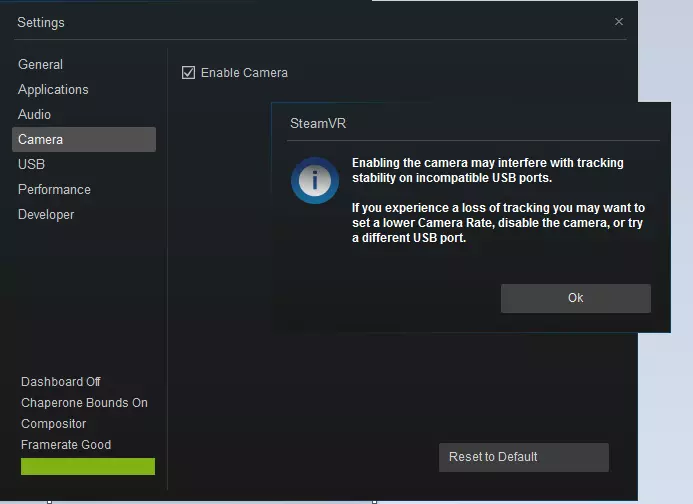
Task: Click the 'stability on incompatible USB ports' line
Action: (x=452, y=178)
